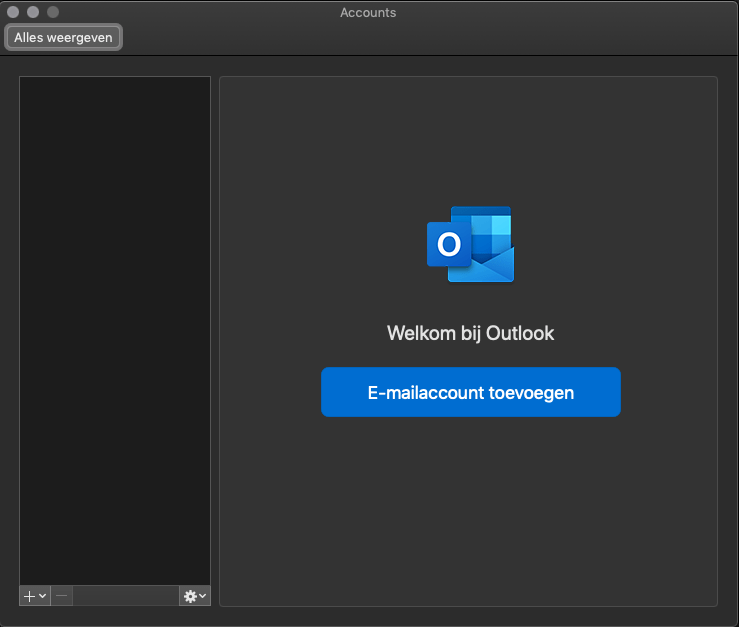Open the gear settings dropdown
739x627 pixels.
pos(195,596)
